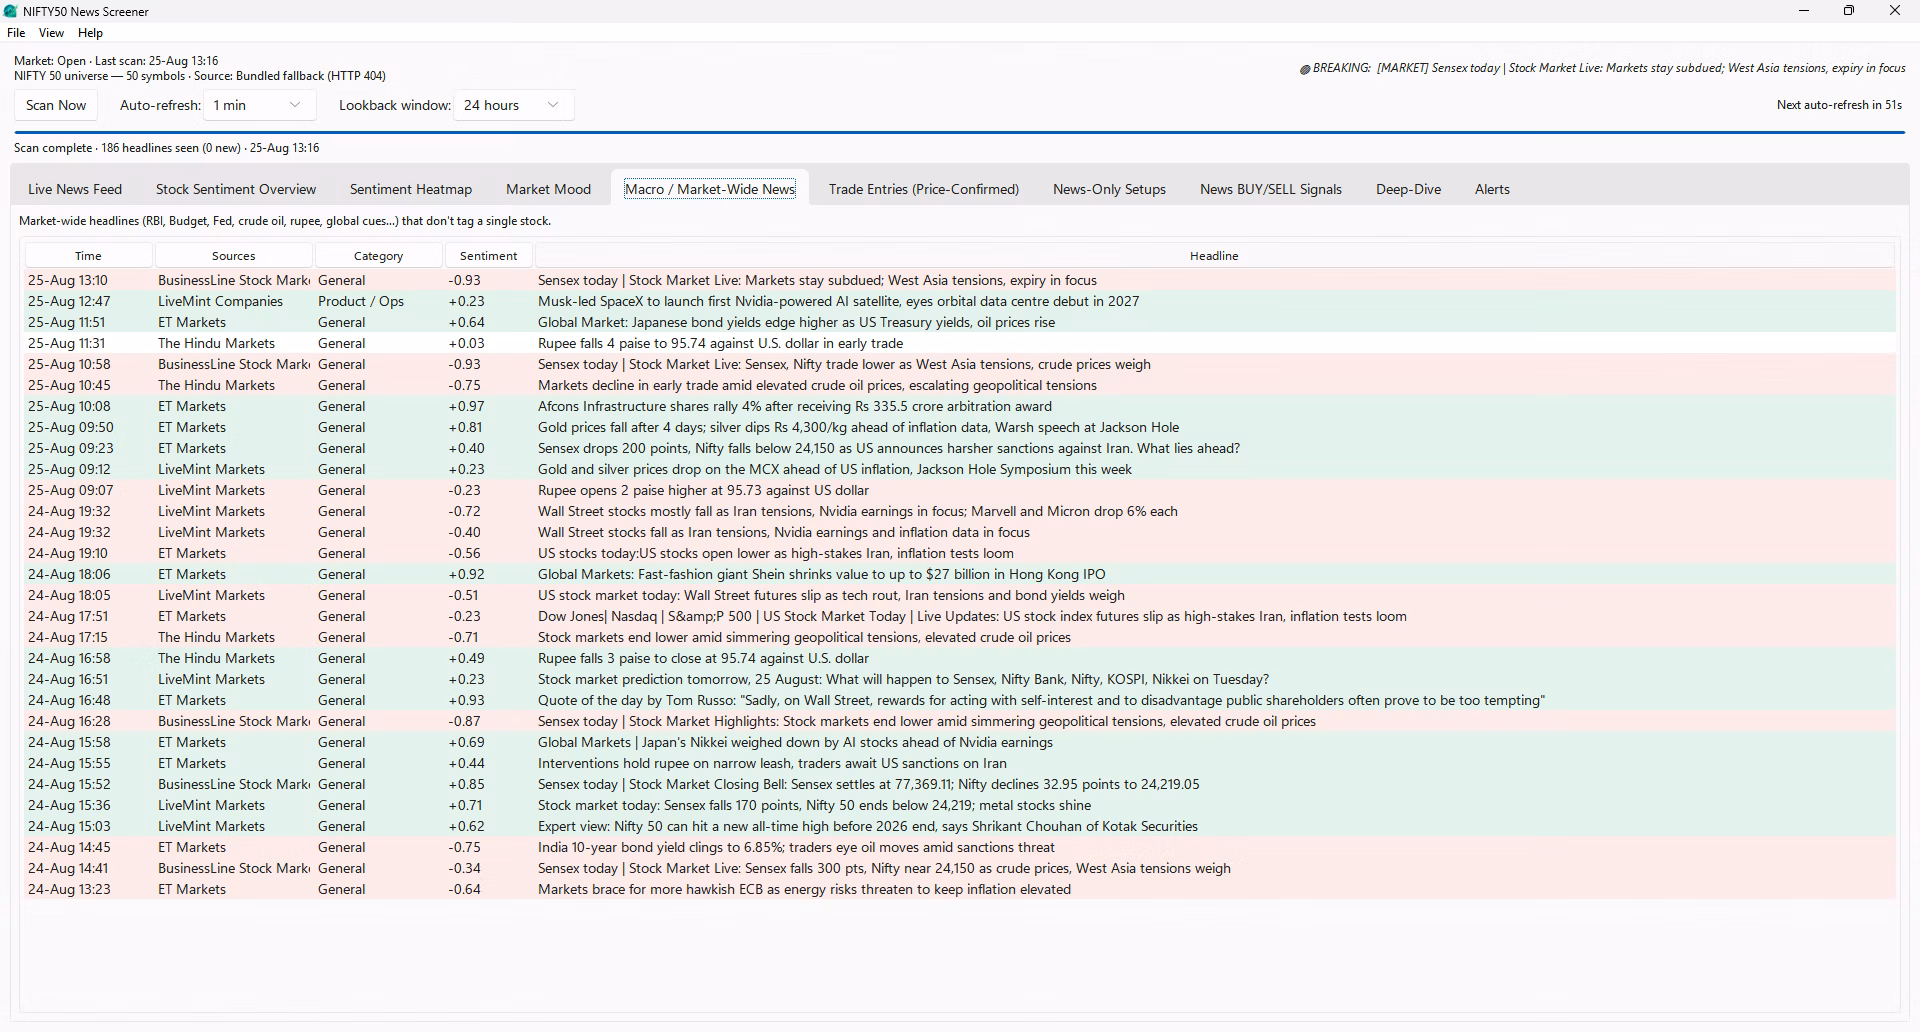The height and width of the screenshot is (1032, 1920).
Task: Sort by the Sentiment column header
Action: 489,256
